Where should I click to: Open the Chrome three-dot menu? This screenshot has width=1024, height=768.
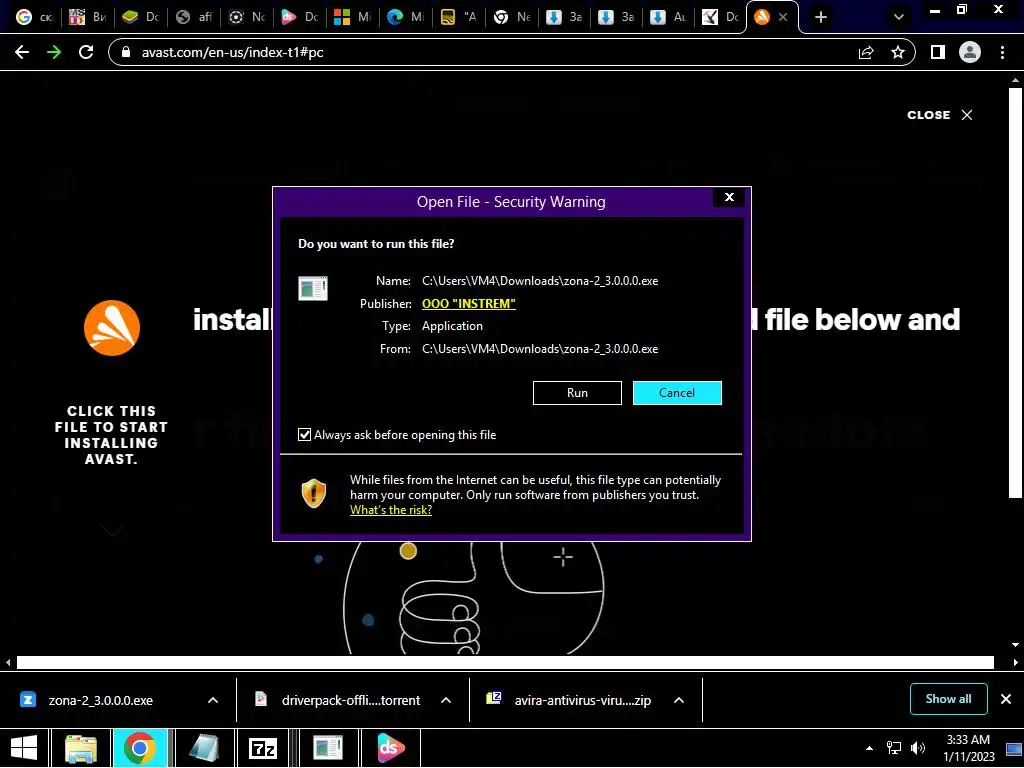pyautogui.click(x=1002, y=52)
